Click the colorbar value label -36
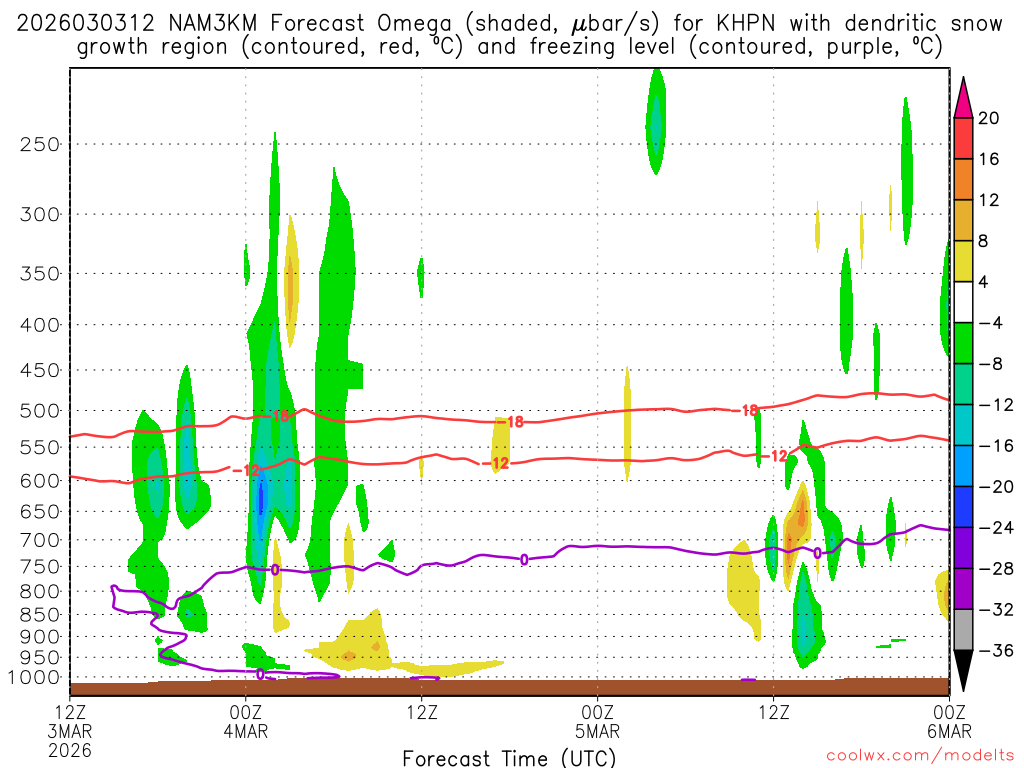This screenshot has height=768, width=1024. click(996, 650)
